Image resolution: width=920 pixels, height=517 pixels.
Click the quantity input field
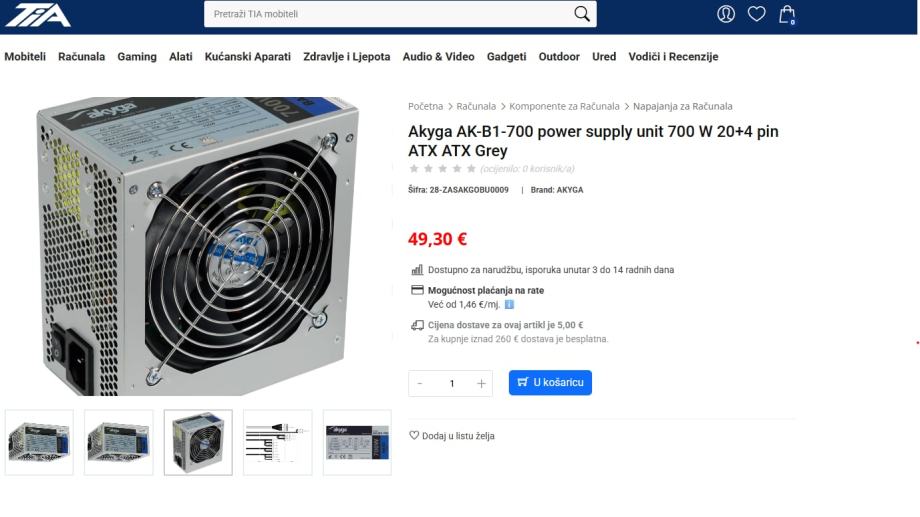(451, 383)
